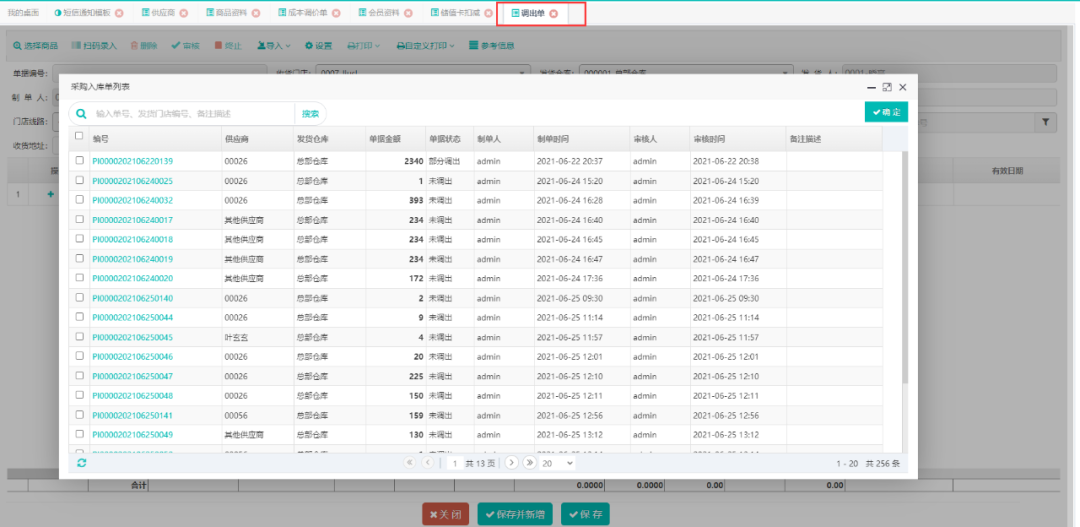Screen dimensions: 1080x527
Task: Tick the checkbox for PI0000202106220139
Action: 79,161
